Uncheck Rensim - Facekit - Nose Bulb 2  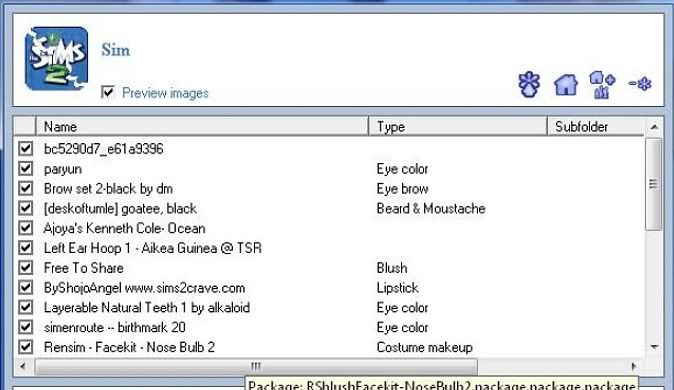point(25,347)
